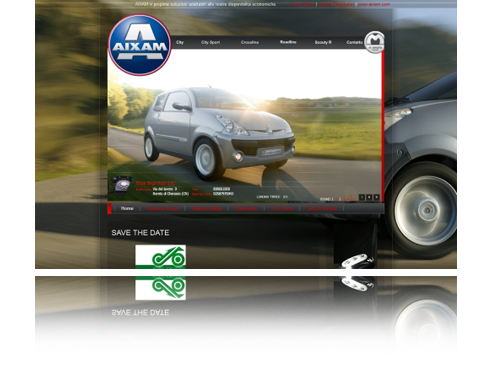Click the first slideshow control button
Image resolution: width=487 pixels, height=376 pixels.
coord(362,197)
